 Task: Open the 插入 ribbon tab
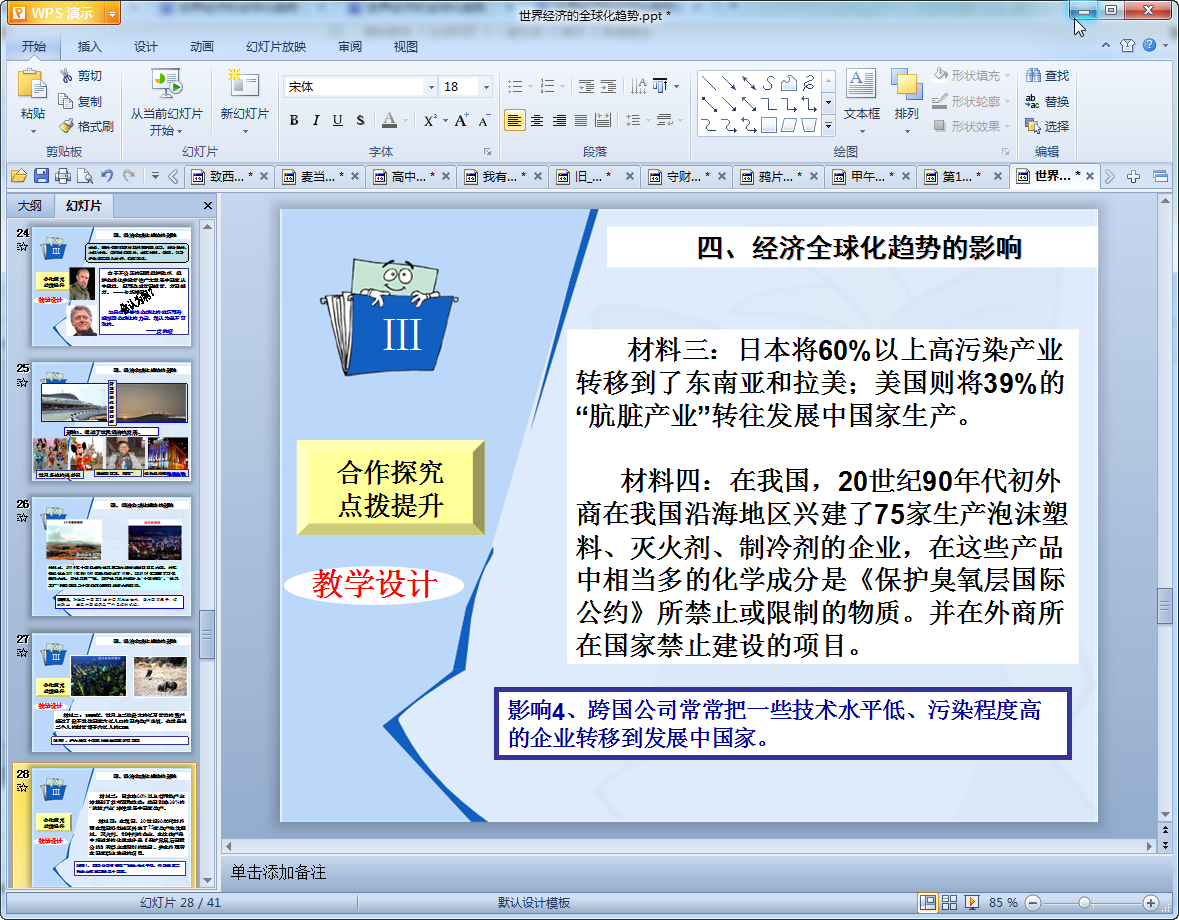coord(89,47)
